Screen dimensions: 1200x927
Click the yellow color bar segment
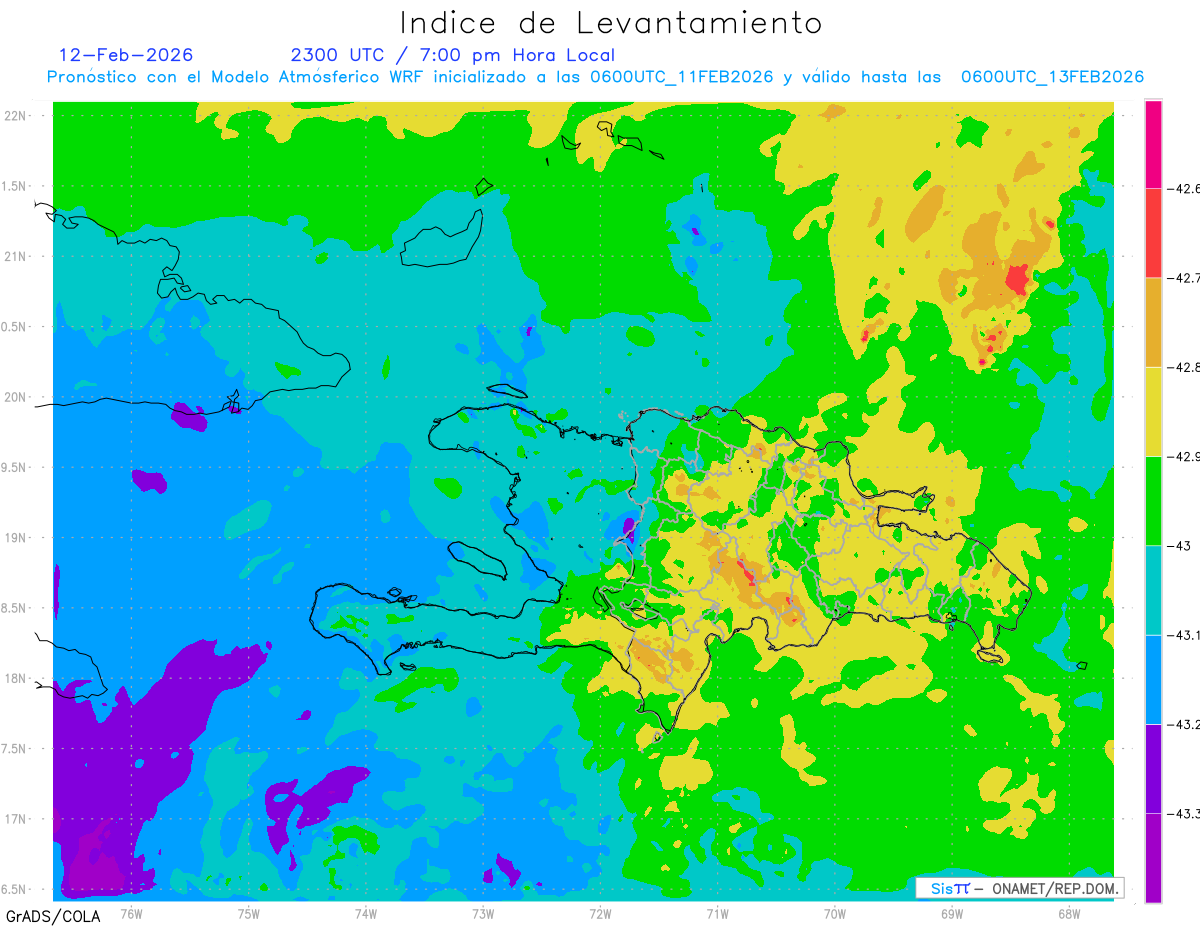point(1153,411)
